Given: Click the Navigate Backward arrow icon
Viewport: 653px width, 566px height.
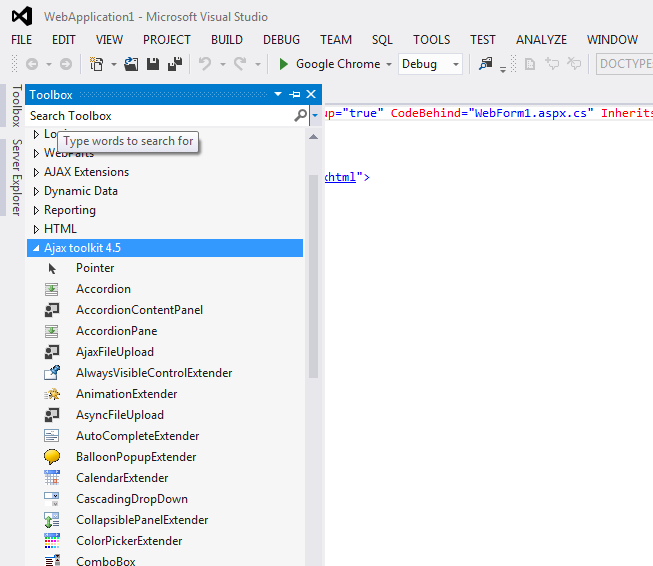Looking at the screenshot, I should (32, 64).
